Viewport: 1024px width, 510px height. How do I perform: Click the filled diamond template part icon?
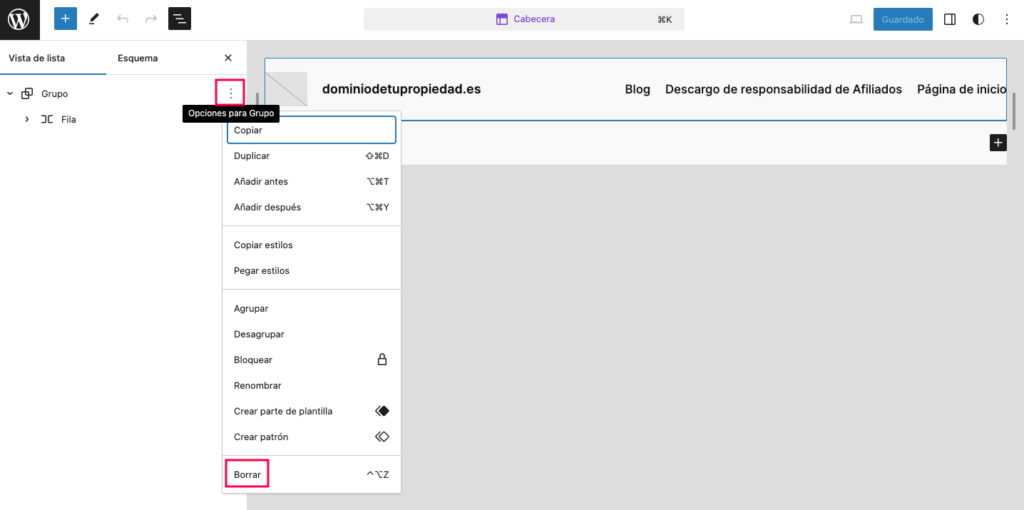tap(382, 411)
